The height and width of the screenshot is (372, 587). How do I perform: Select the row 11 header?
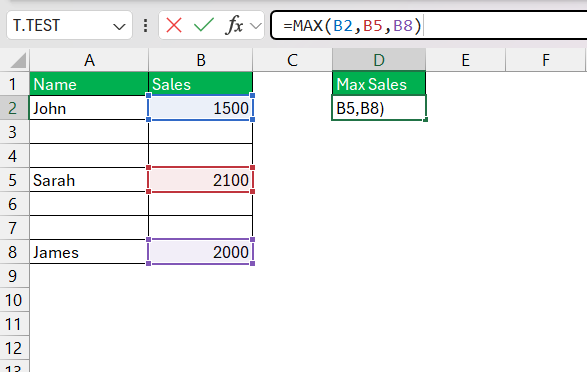tap(14, 324)
